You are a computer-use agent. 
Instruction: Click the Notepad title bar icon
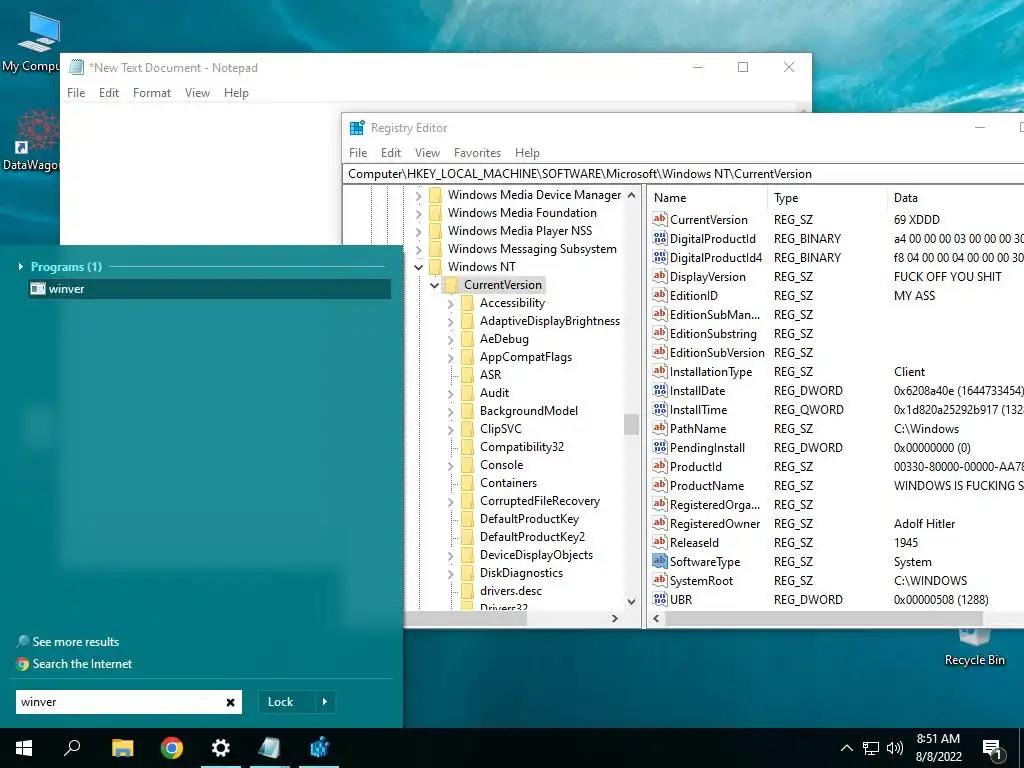76,67
